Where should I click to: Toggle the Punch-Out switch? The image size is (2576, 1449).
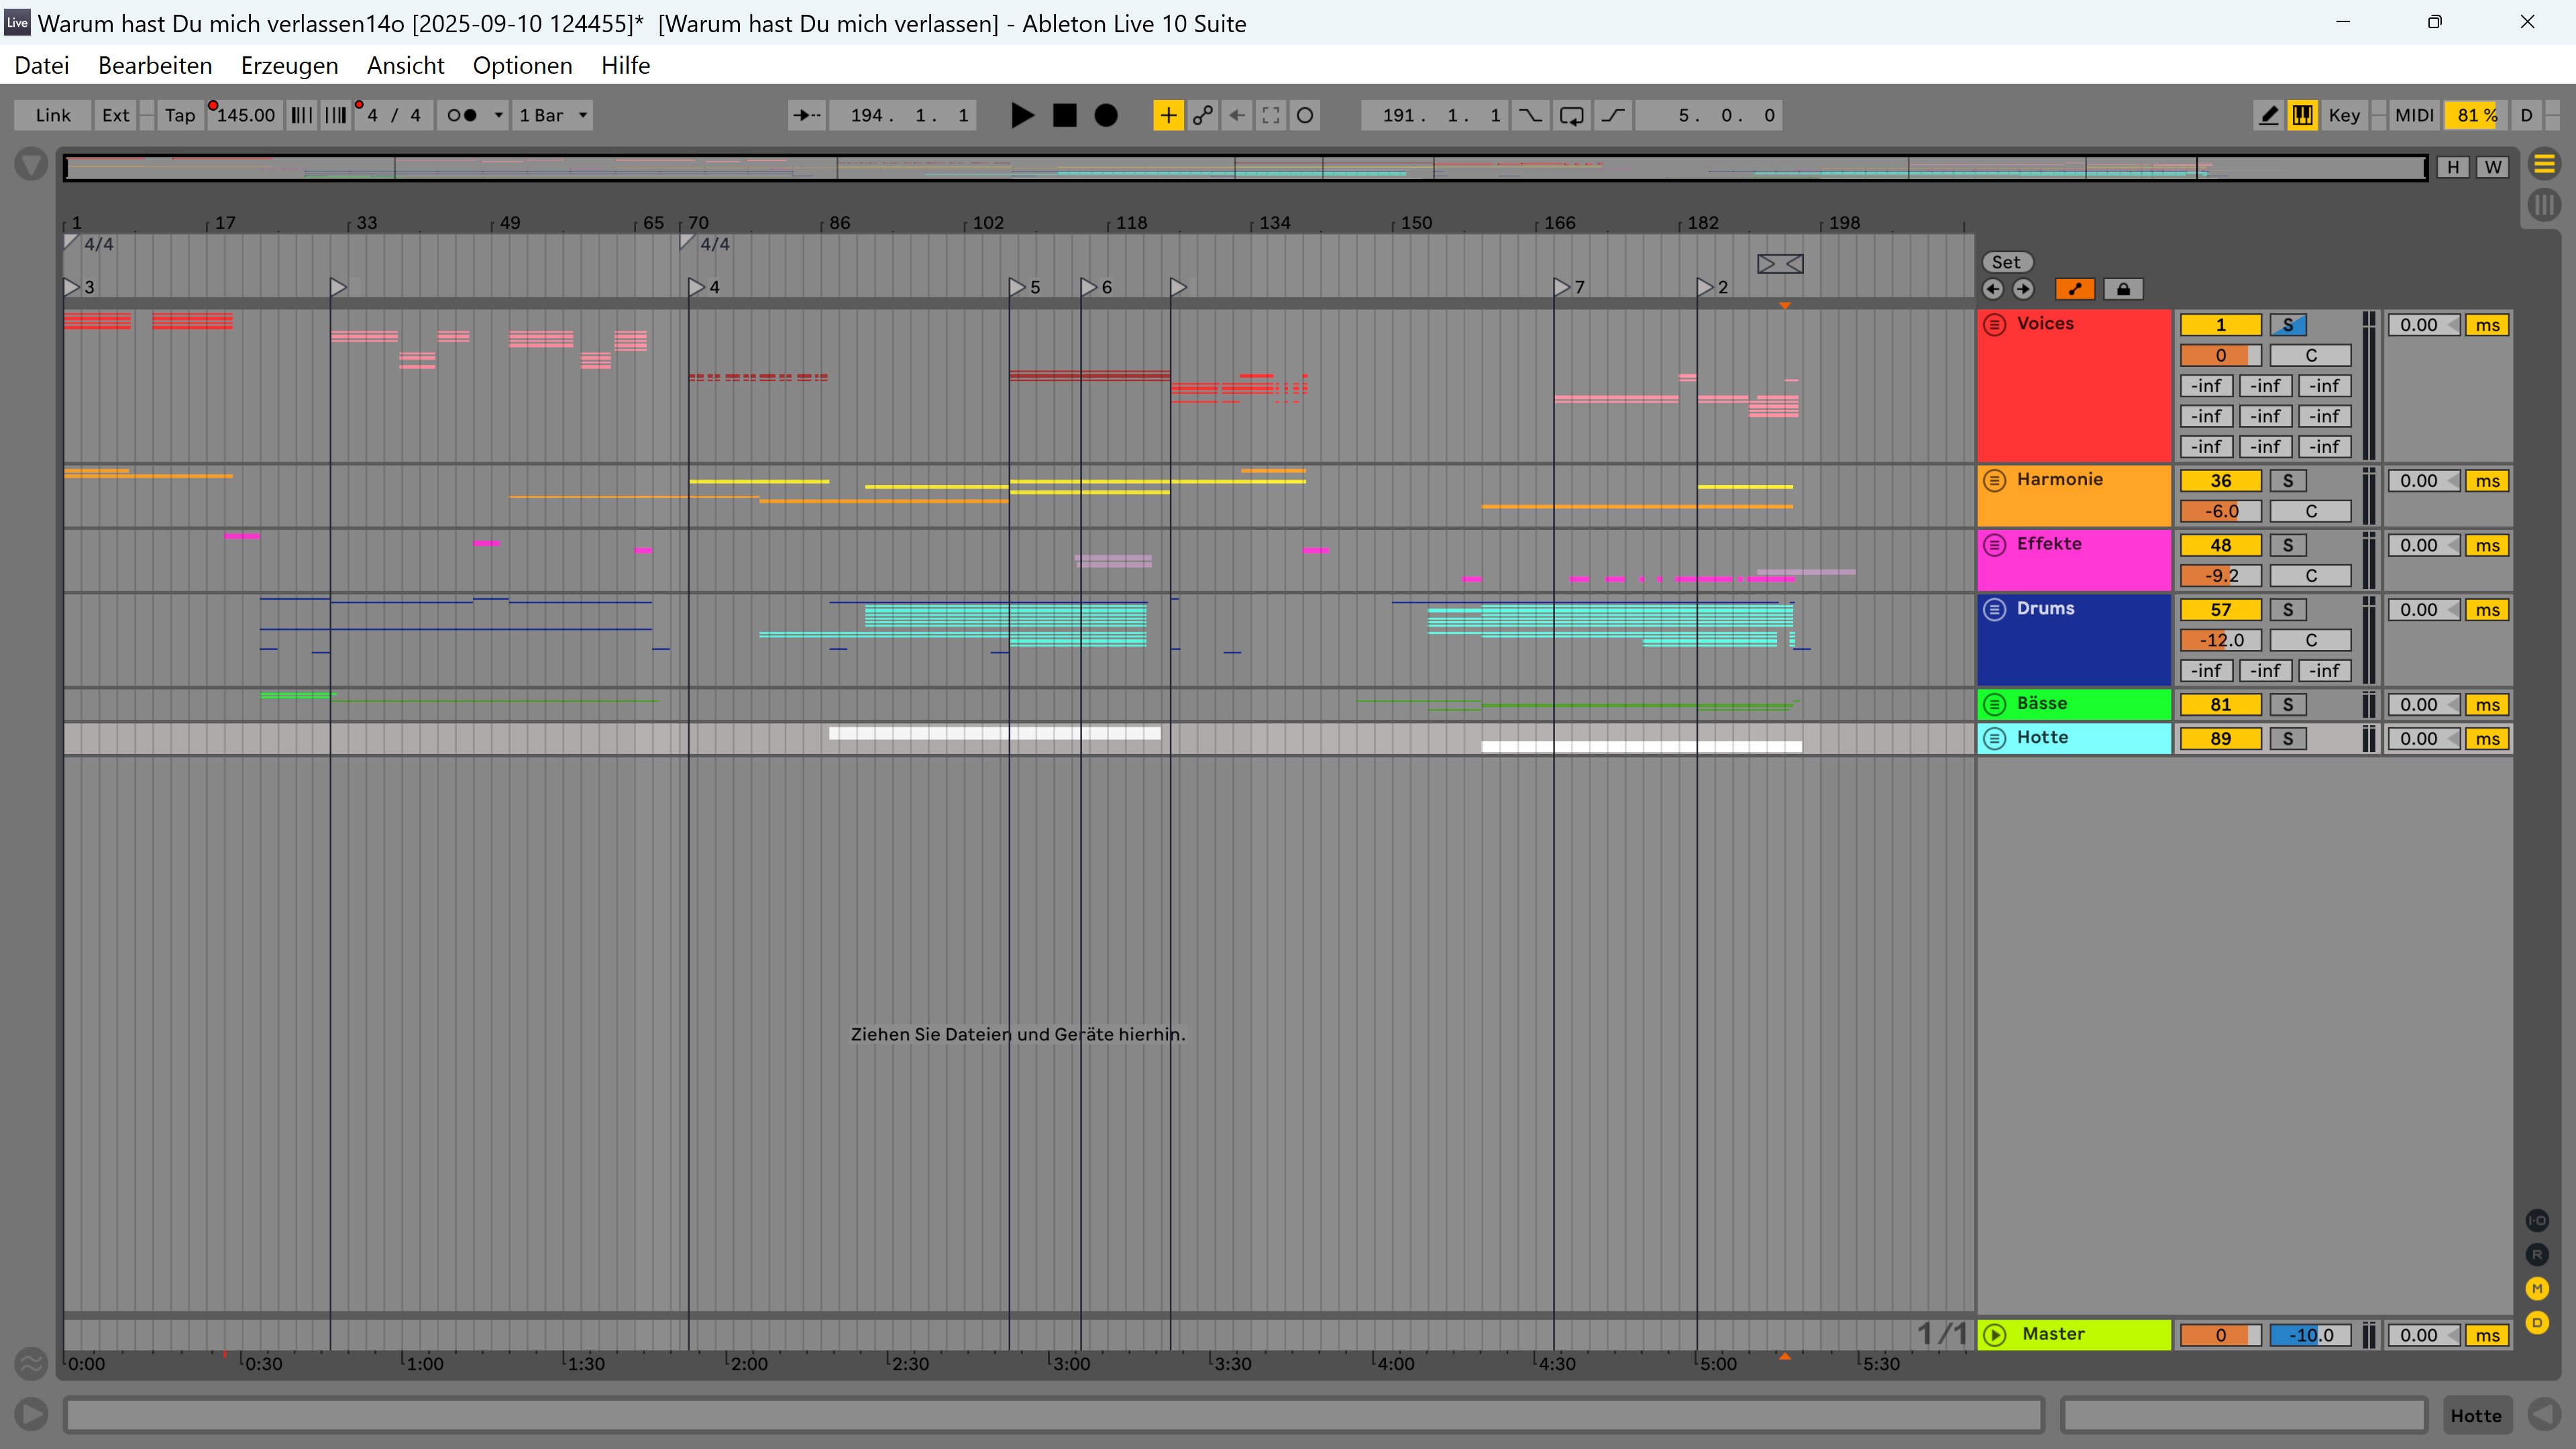(1613, 115)
